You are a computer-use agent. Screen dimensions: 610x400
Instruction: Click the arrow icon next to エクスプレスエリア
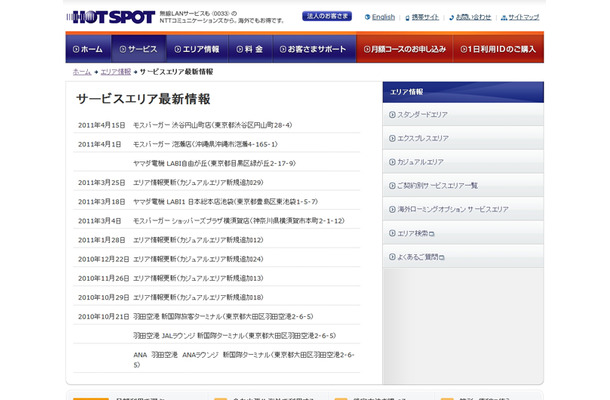[x=392, y=139]
